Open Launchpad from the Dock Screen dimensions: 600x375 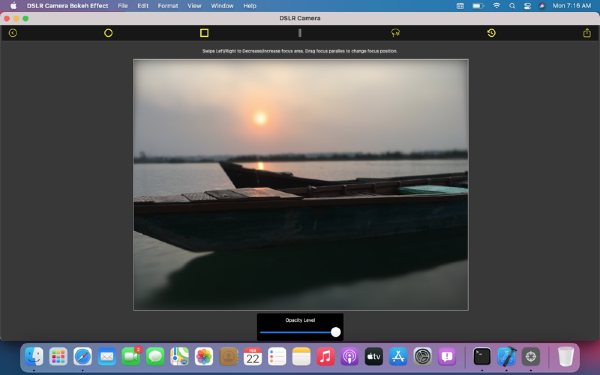click(x=58, y=357)
